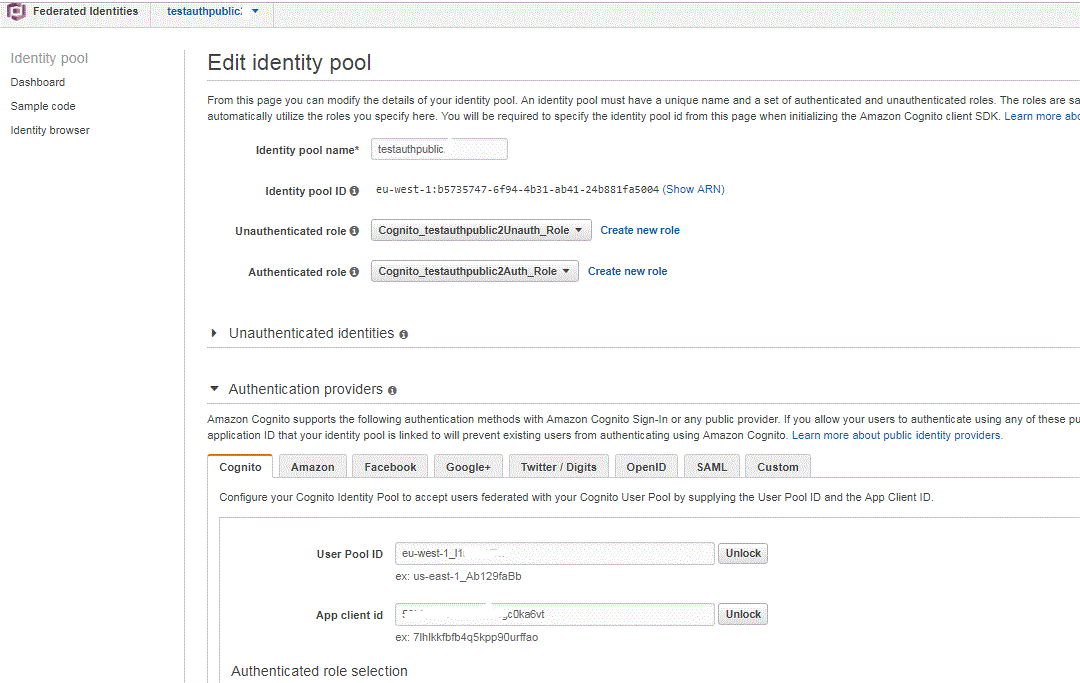This screenshot has width=1080, height=683.
Task: Select the Twitter / Digits tab
Action: [x=558, y=467]
